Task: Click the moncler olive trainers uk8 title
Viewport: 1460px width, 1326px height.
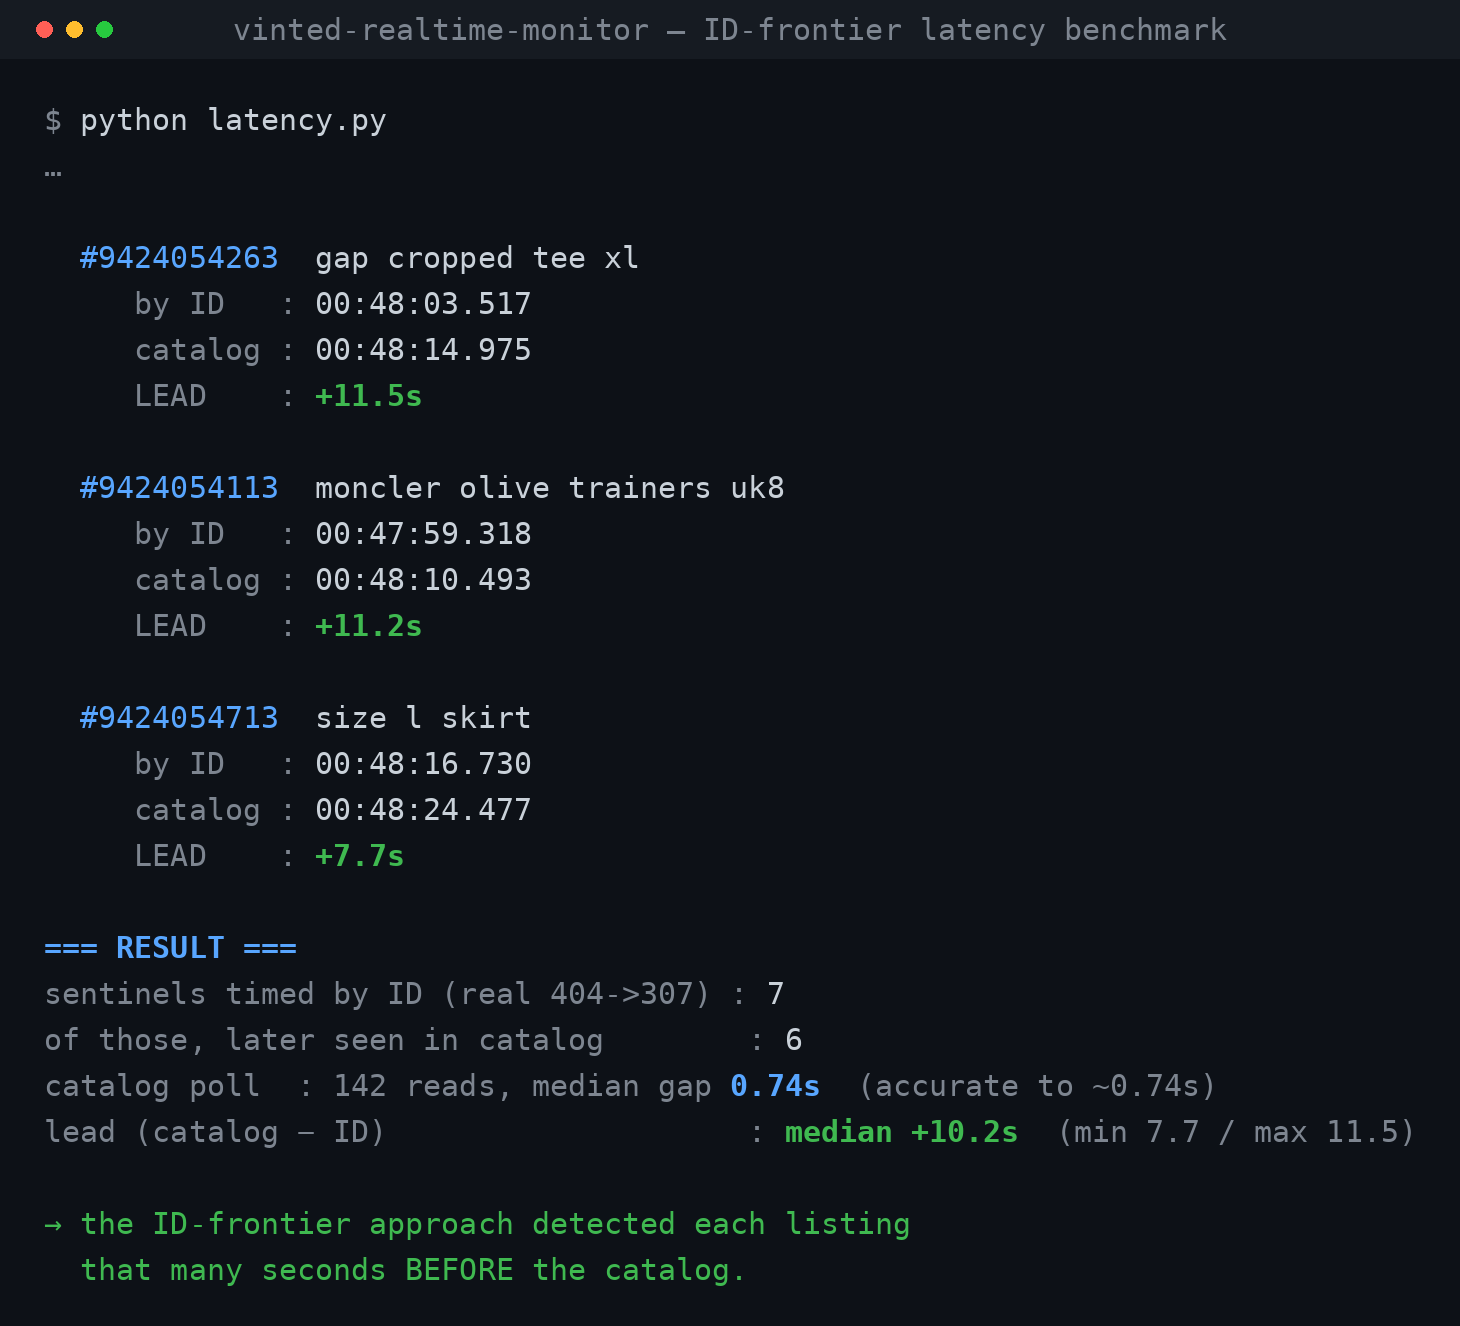Action: tap(550, 488)
